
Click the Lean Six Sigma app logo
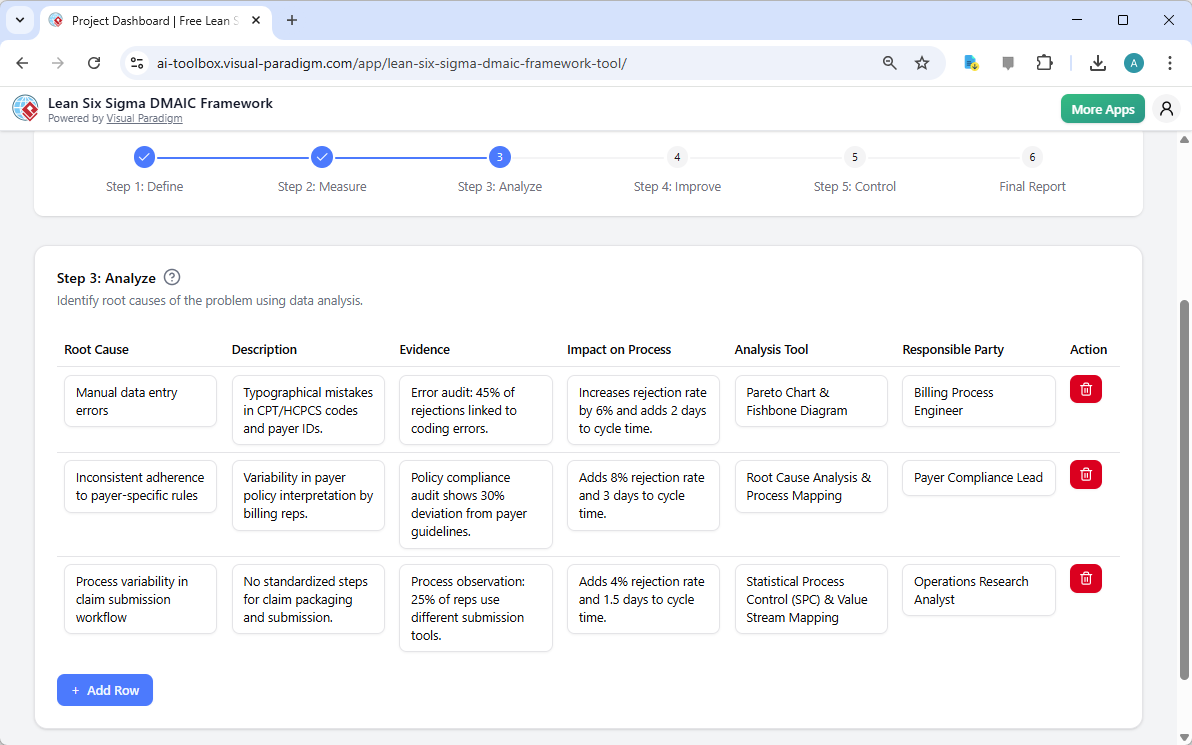point(24,108)
